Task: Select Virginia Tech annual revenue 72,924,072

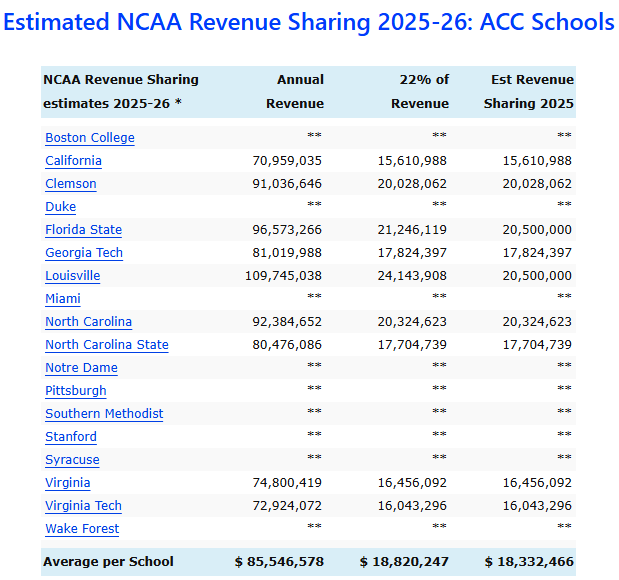Action: [x=287, y=506]
